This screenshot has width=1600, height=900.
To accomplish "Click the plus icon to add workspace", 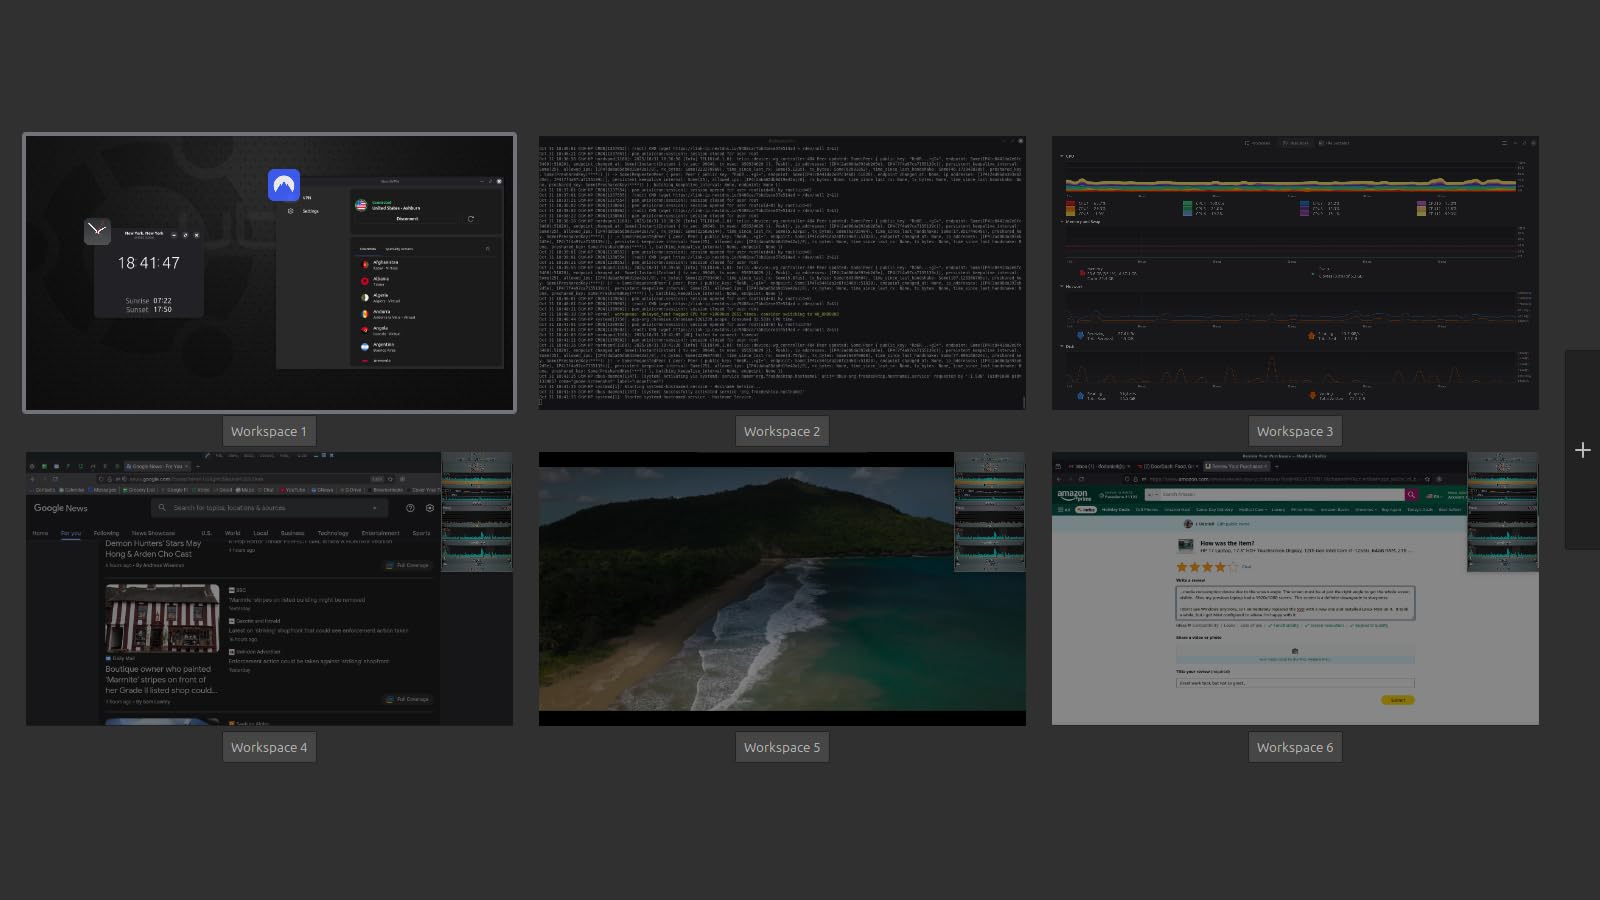I will coord(1582,450).
